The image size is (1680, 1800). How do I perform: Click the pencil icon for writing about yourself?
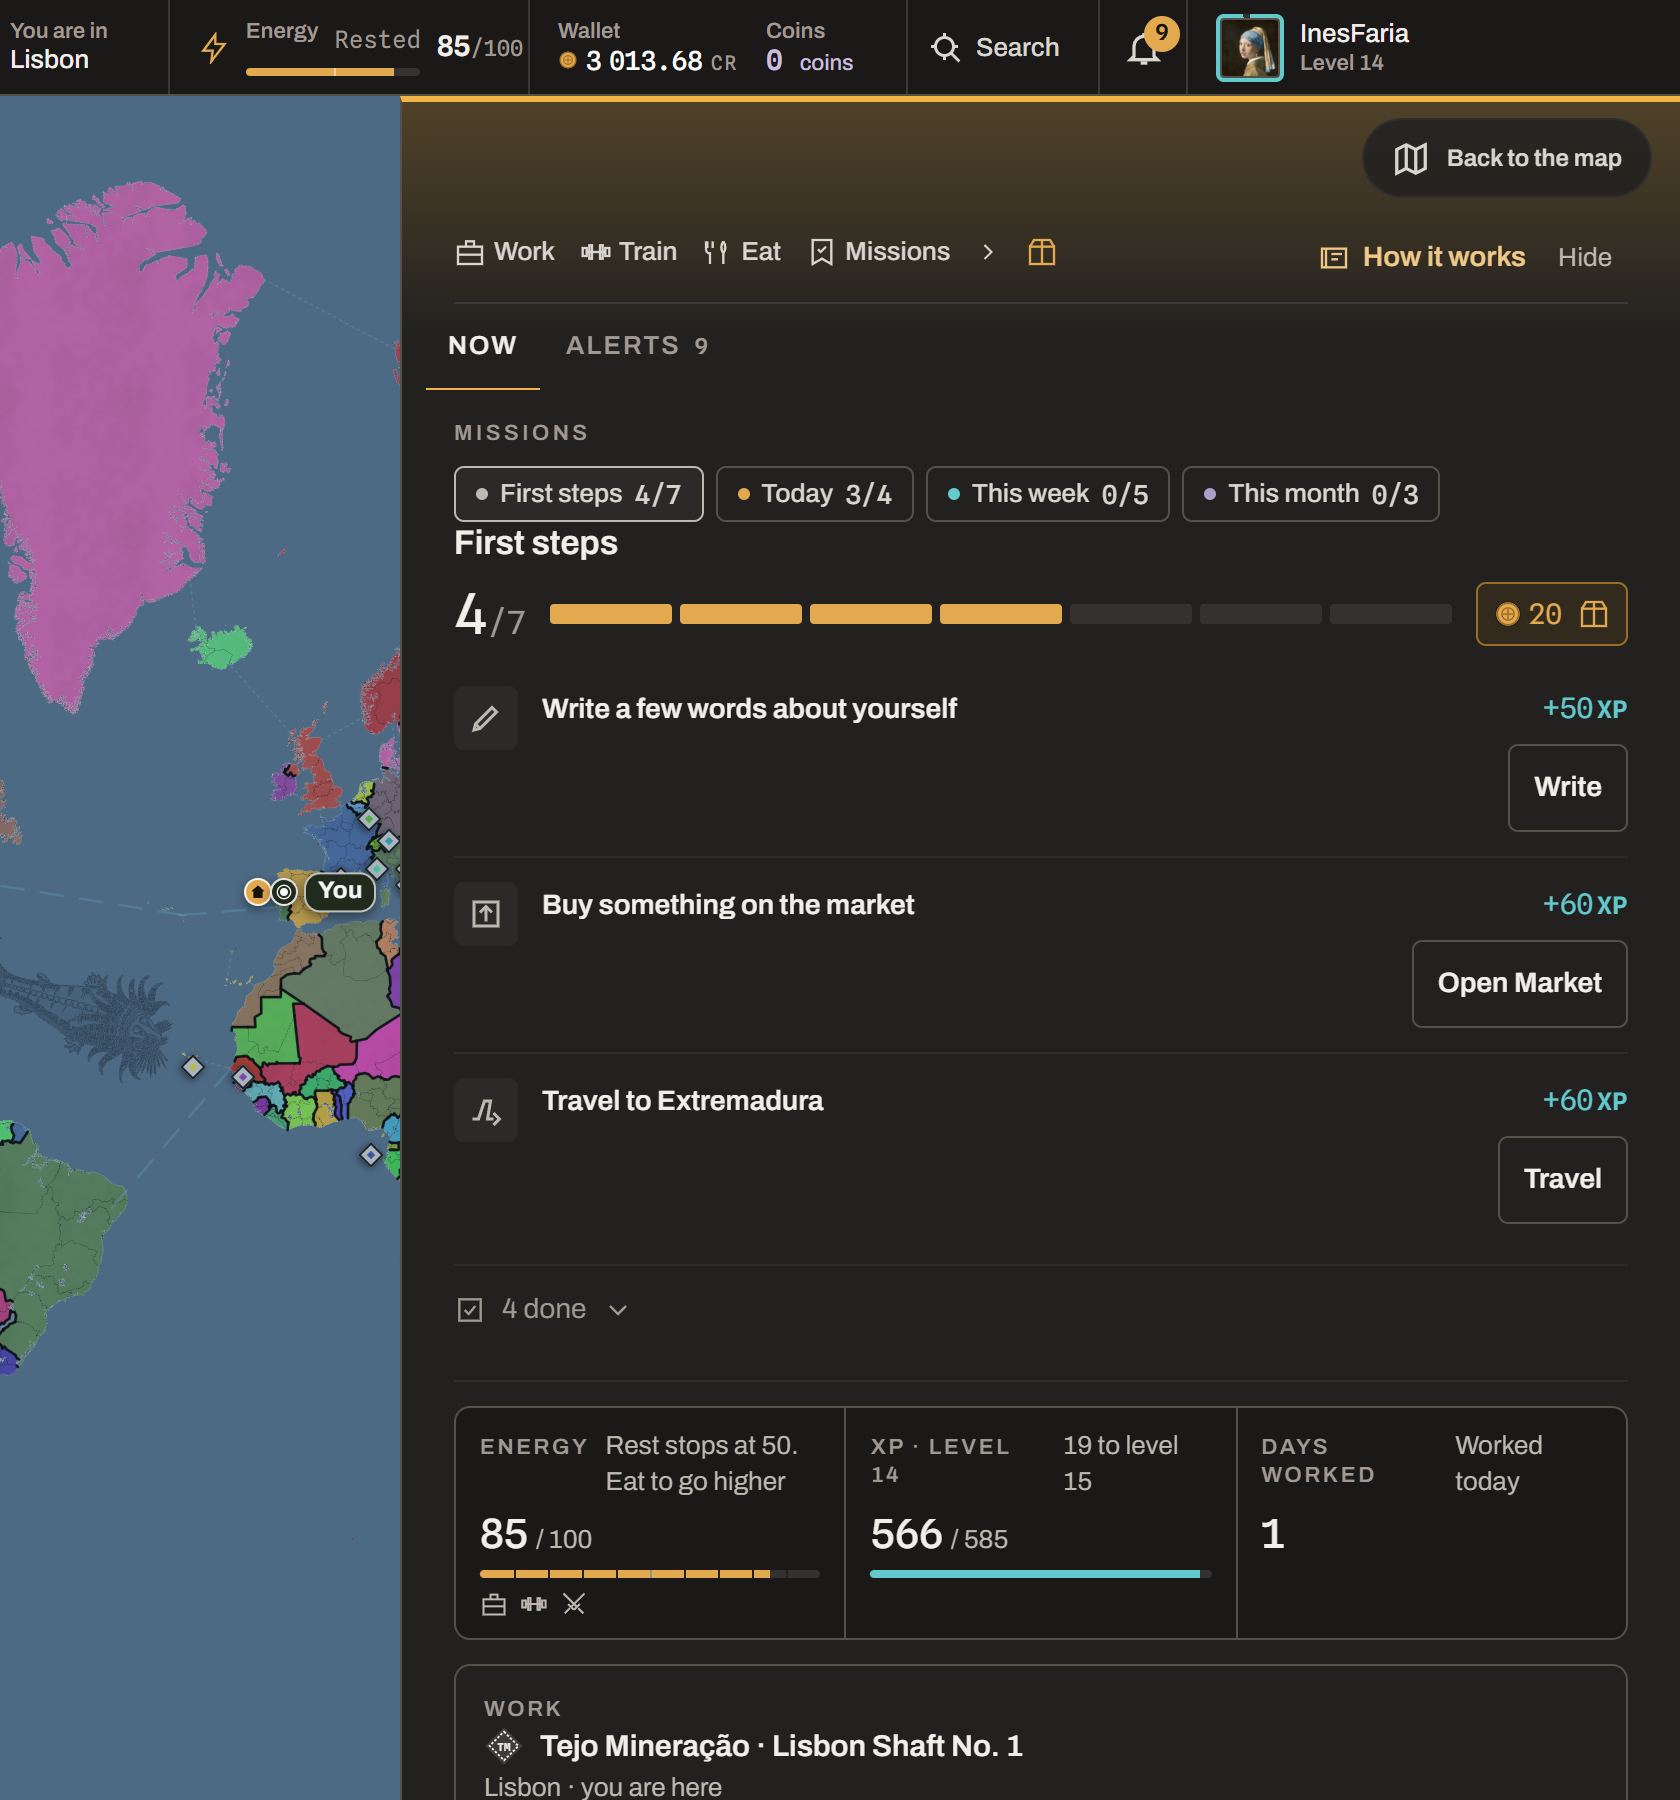pos(486,718)
